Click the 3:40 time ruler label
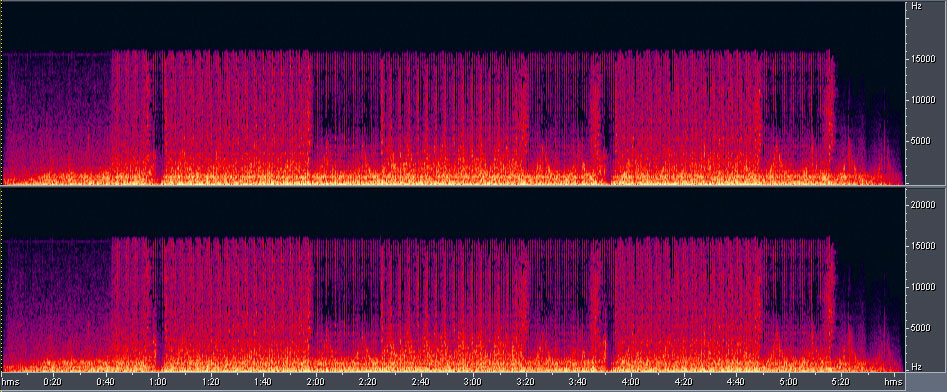This screenshot has height=392, width=947. 579,382
